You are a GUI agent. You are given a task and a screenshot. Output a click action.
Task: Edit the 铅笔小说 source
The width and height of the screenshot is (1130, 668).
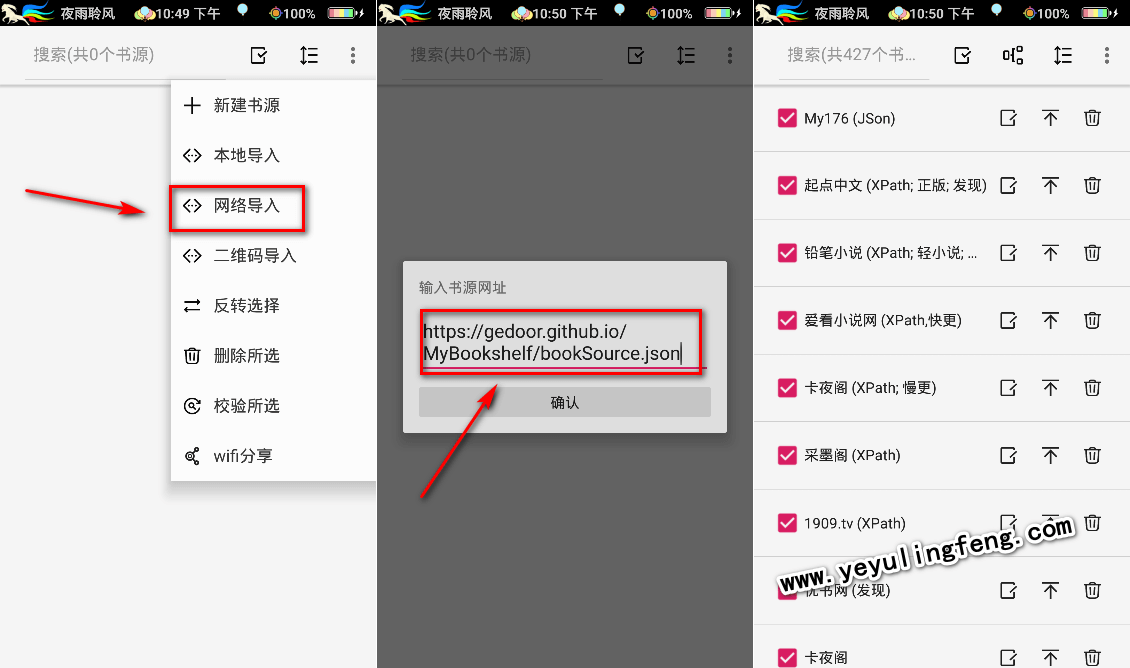1009,253
